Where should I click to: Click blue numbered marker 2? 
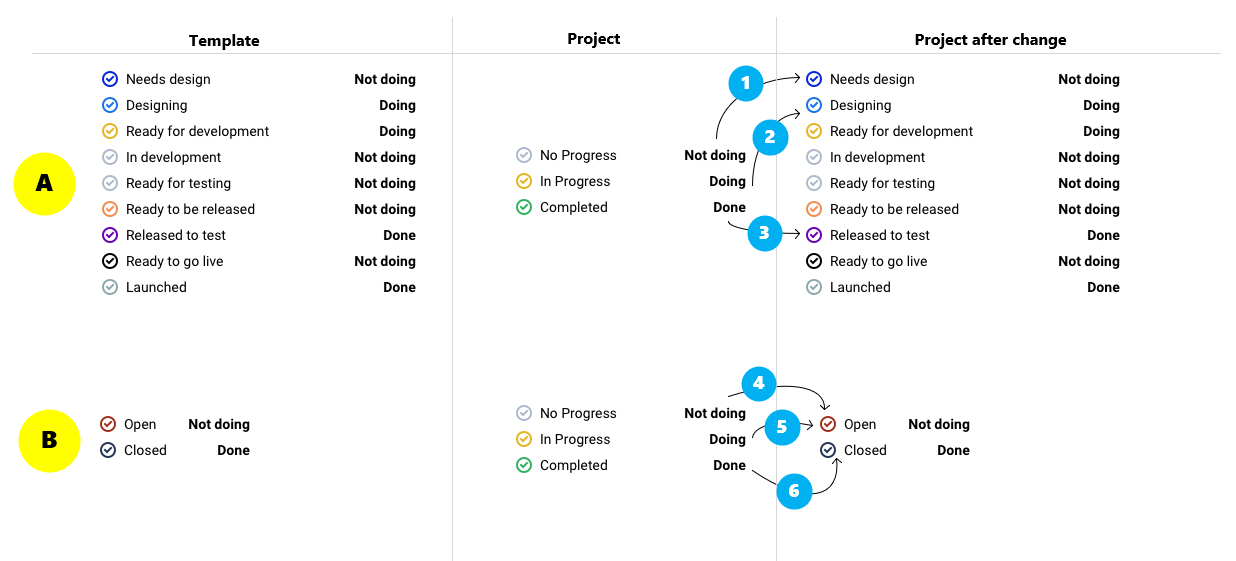pos(769,137)
